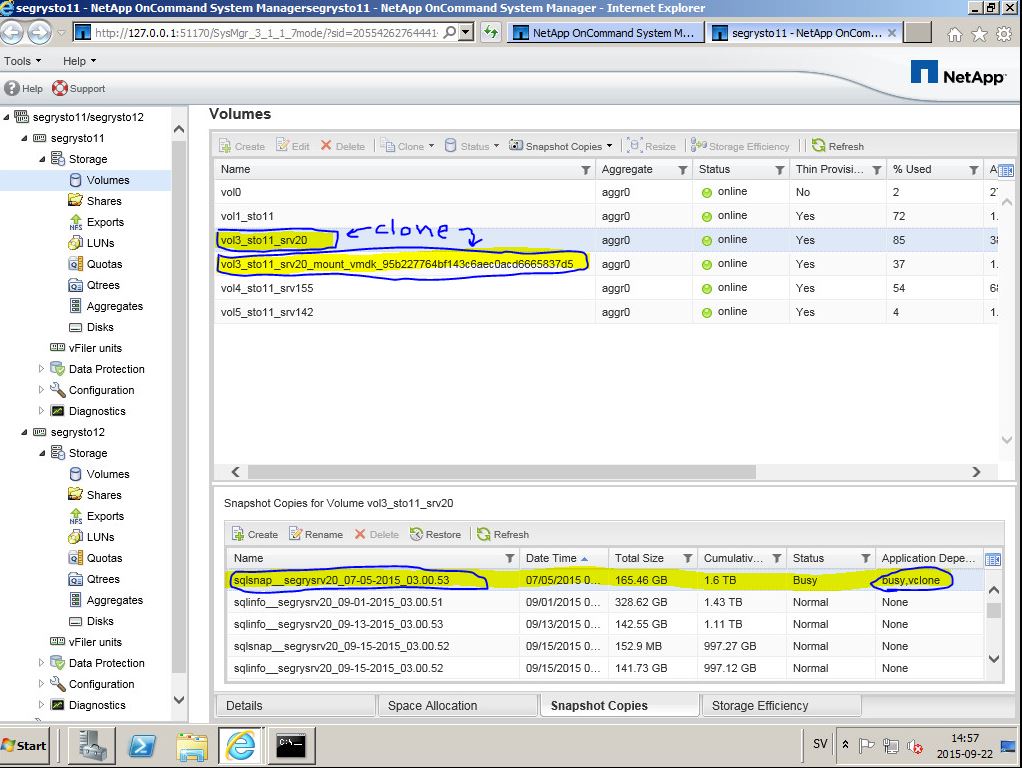This screenshot has width=1022, height=768.
Task: Click the right arrow of Volumes horizontal scrollbar
Action: click(x=976, y=471)
